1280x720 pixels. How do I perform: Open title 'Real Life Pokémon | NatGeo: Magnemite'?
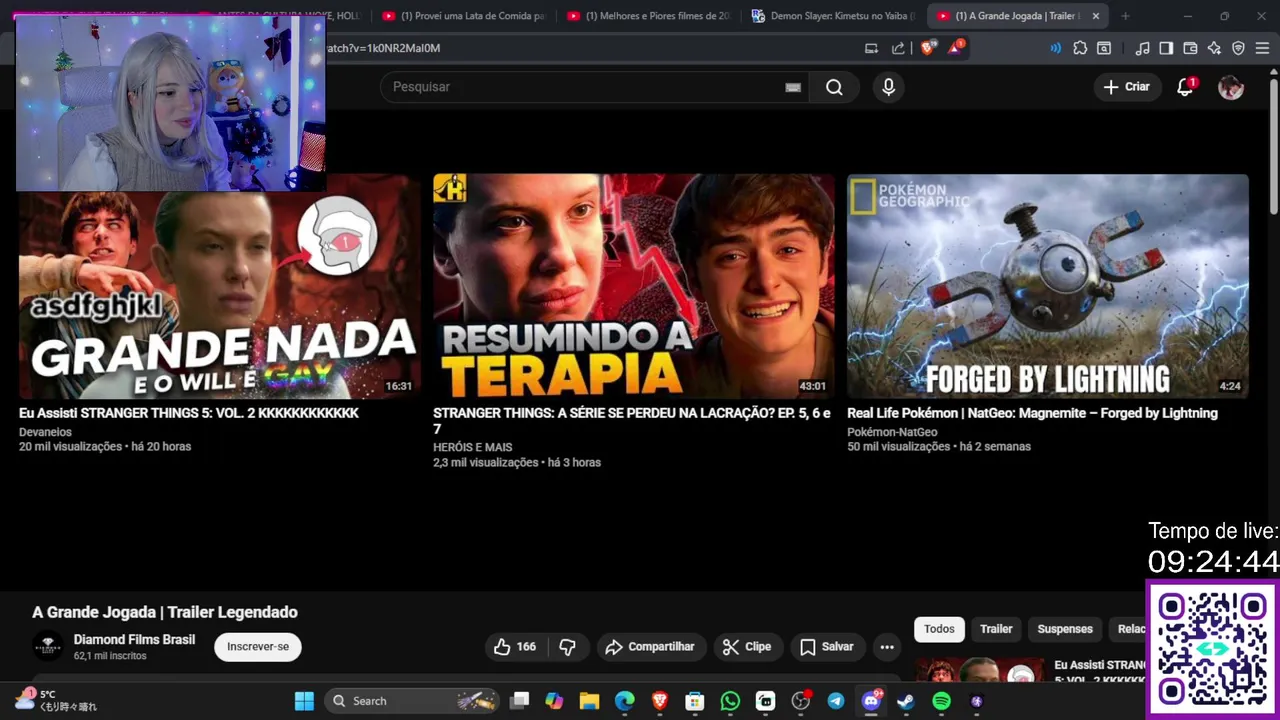click(1032, 413)
